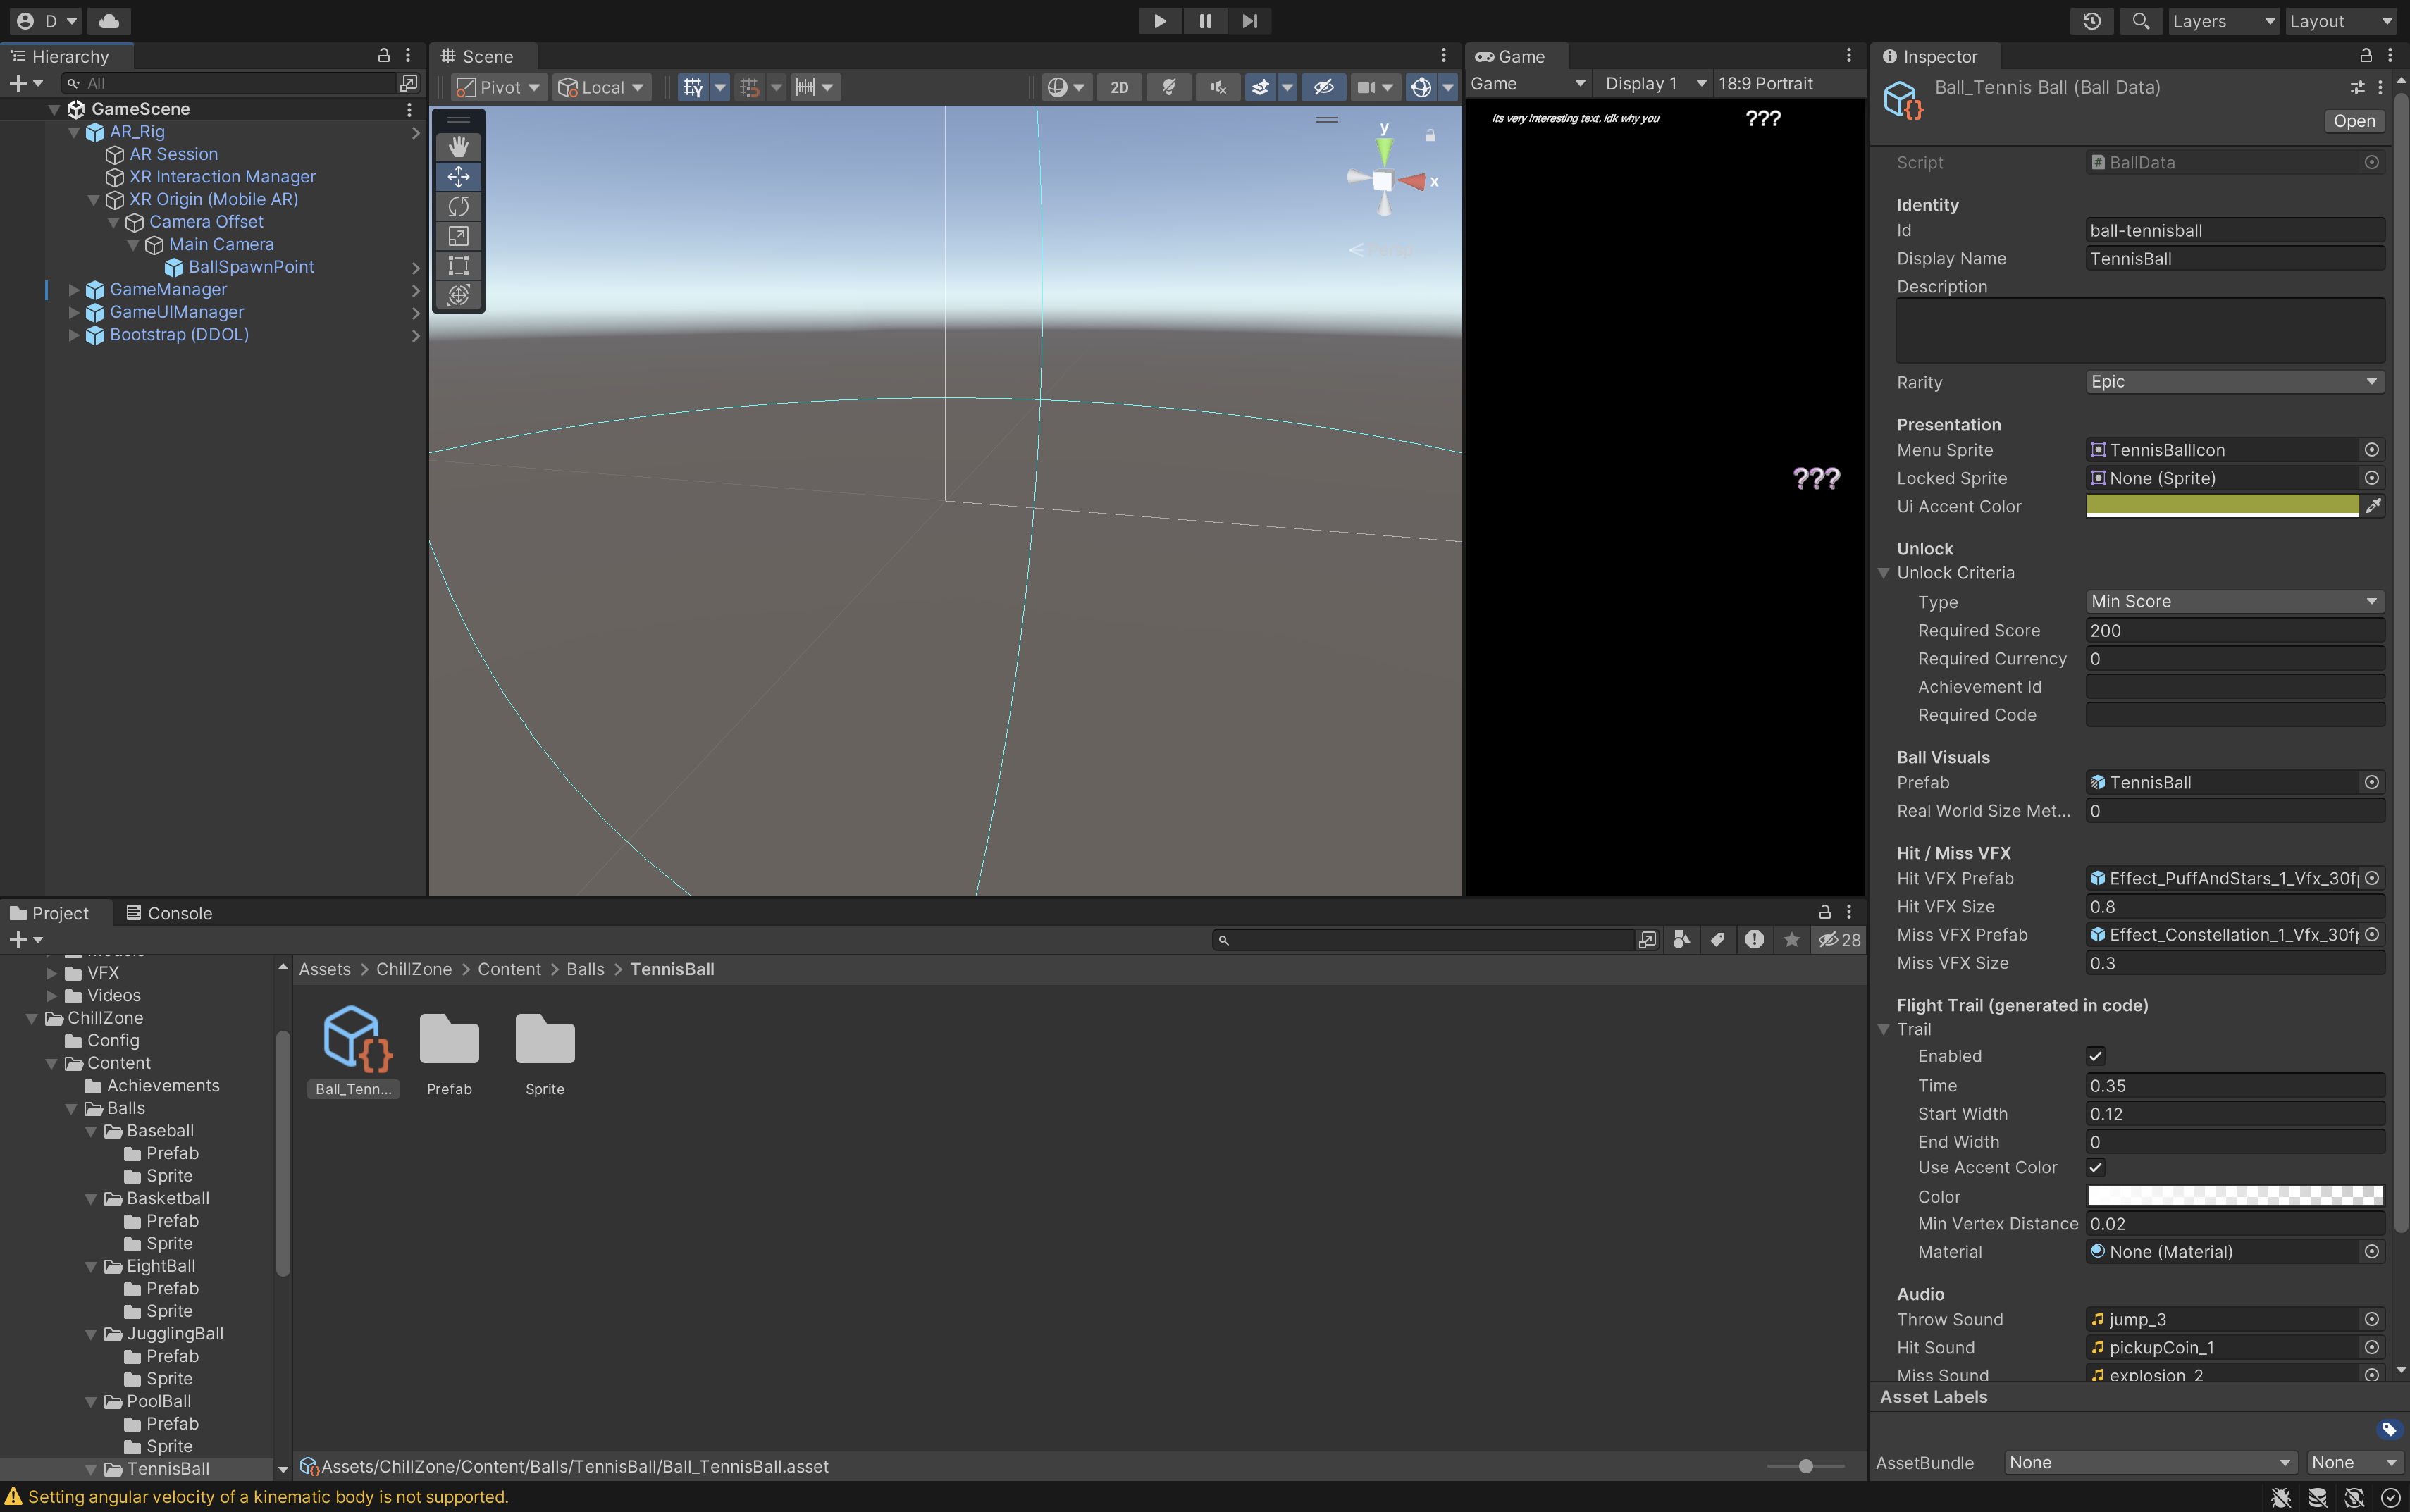Switch to the Console tab

(169, 913)
